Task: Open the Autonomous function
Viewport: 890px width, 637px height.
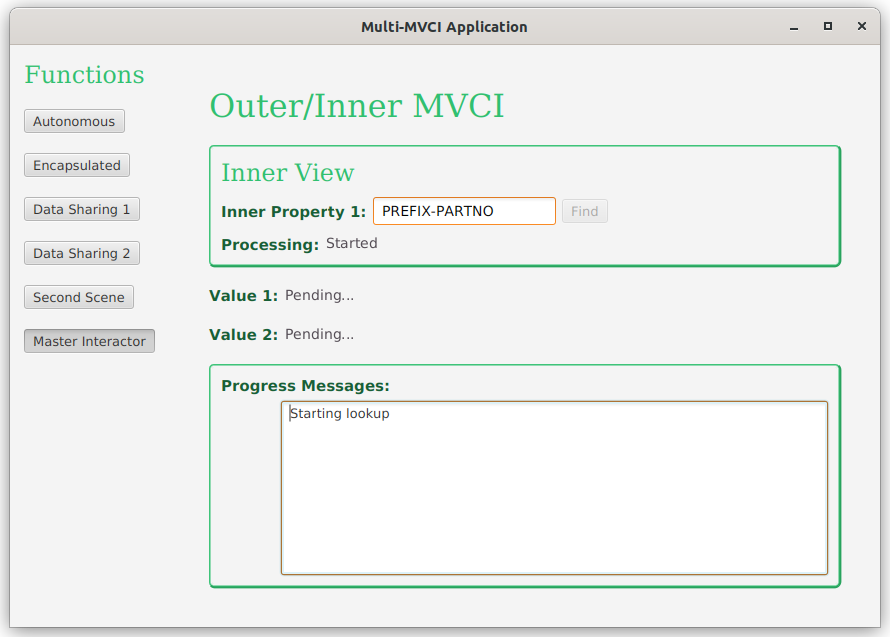Action: 74,121
